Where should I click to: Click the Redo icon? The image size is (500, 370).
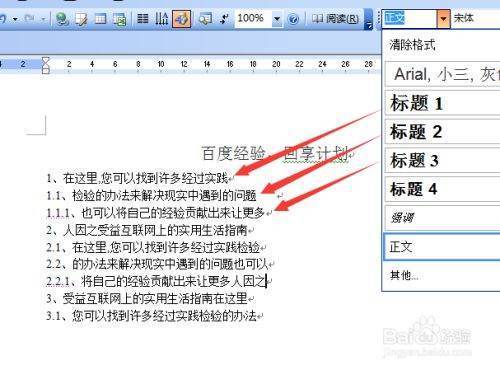pyautogui.click(x=29, y=18)
